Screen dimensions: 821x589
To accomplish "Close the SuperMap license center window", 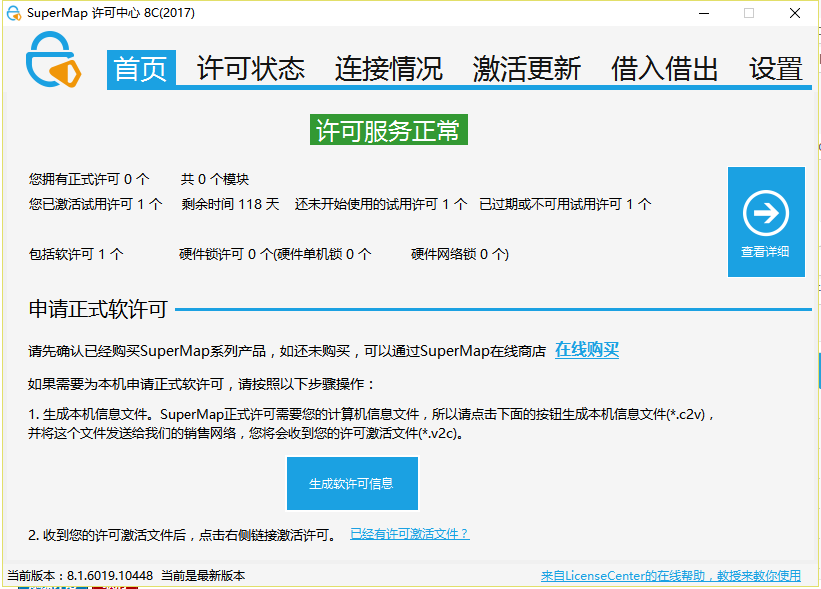I will tap(795, 13).
